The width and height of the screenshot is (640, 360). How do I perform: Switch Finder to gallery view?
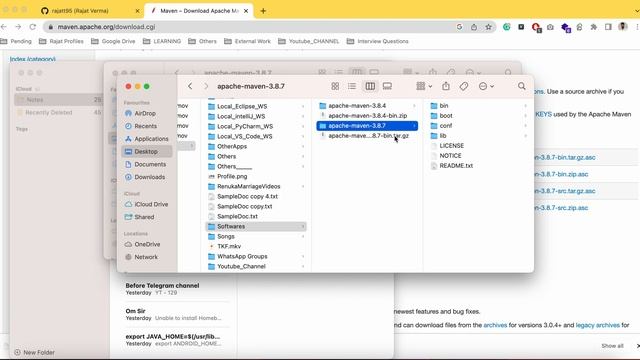tap(387, 86)
